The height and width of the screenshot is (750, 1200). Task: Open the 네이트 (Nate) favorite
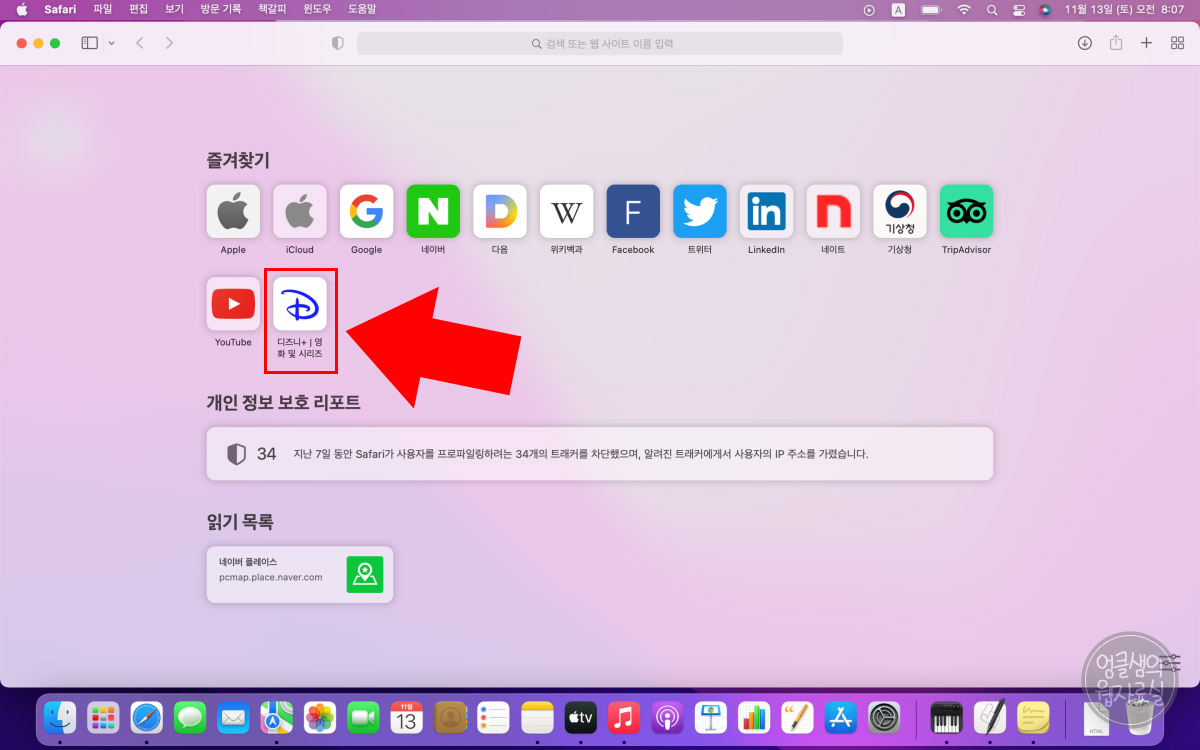pos(833,211)
